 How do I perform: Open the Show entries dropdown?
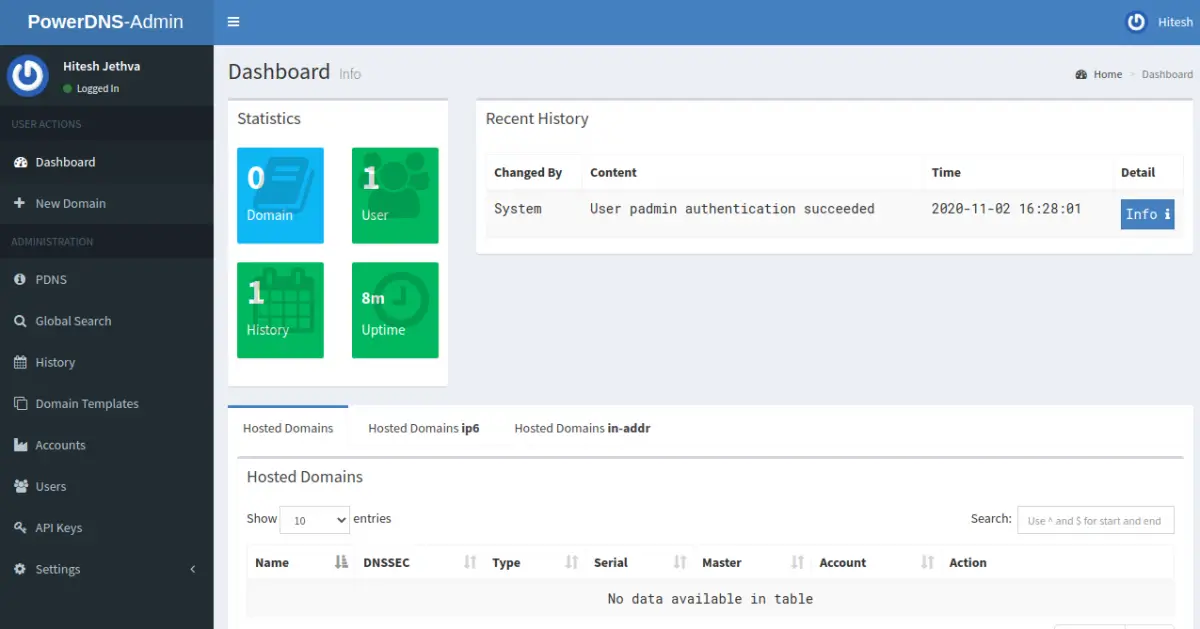click(x=314, y=520)
